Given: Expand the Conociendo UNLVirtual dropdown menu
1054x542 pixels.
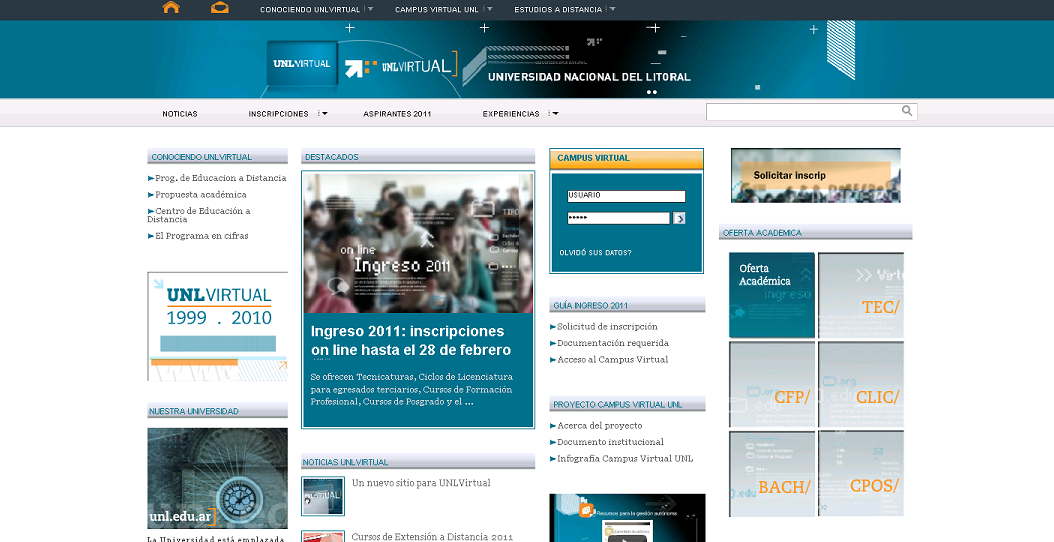Looking at the screenshot, I should [x=315, y=9].
